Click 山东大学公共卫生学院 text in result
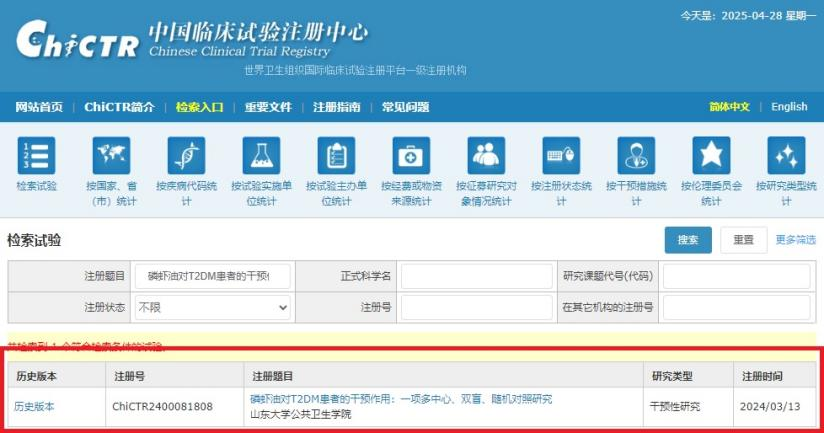This screenshot has width=824, height=433. 301,415
